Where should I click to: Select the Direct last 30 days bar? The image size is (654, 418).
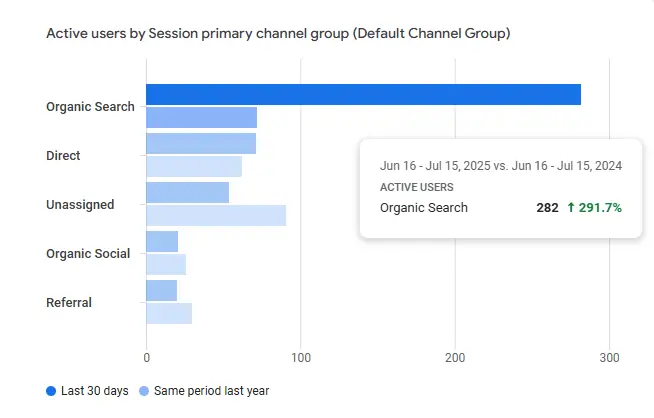(201, 143)
